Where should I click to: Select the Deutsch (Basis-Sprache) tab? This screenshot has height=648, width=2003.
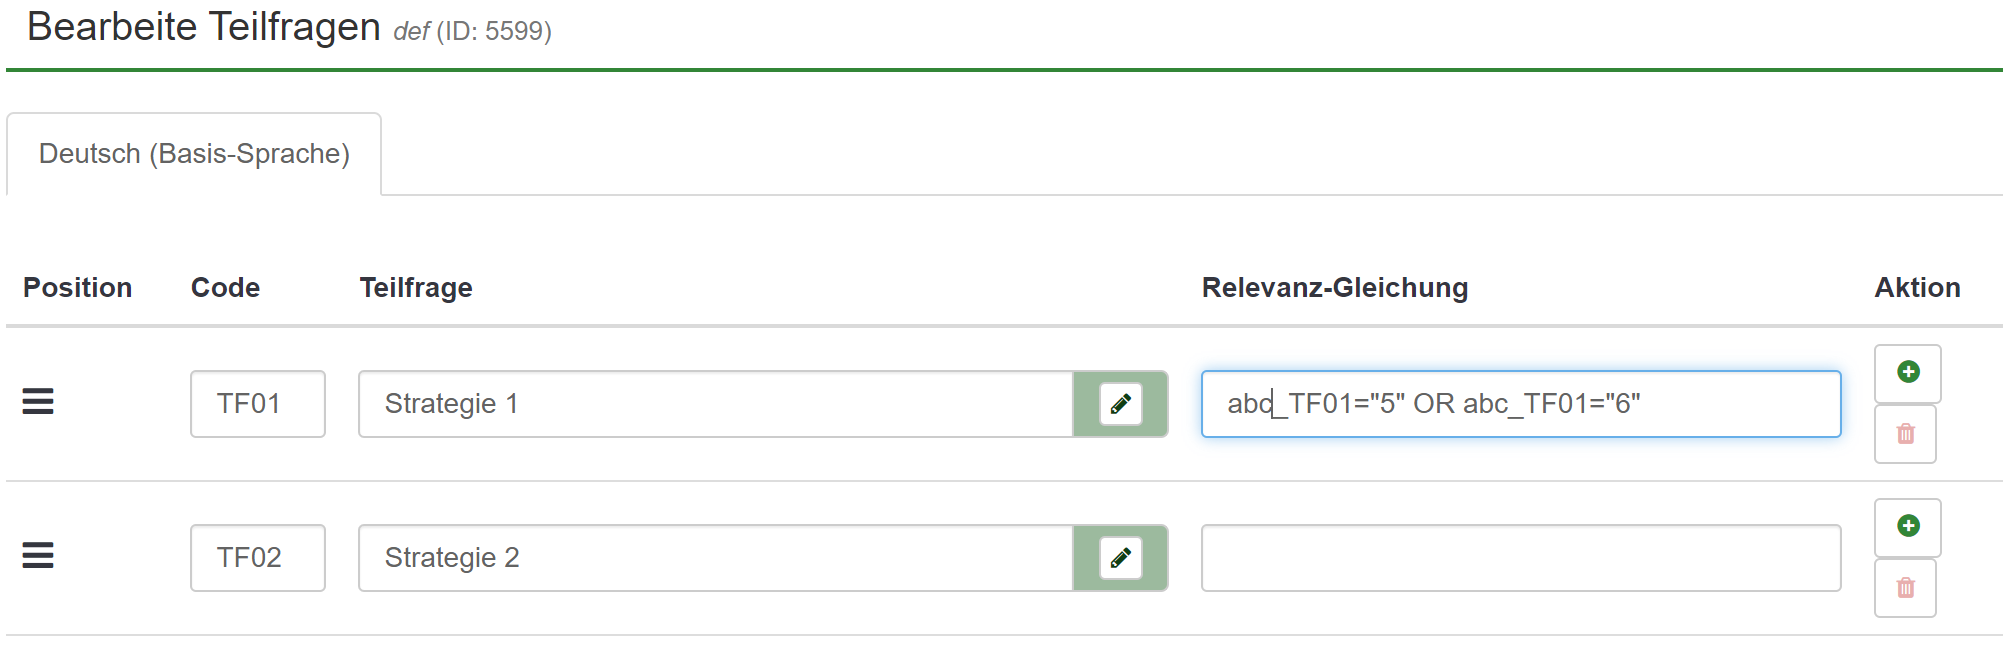click(x=194, y=154)
